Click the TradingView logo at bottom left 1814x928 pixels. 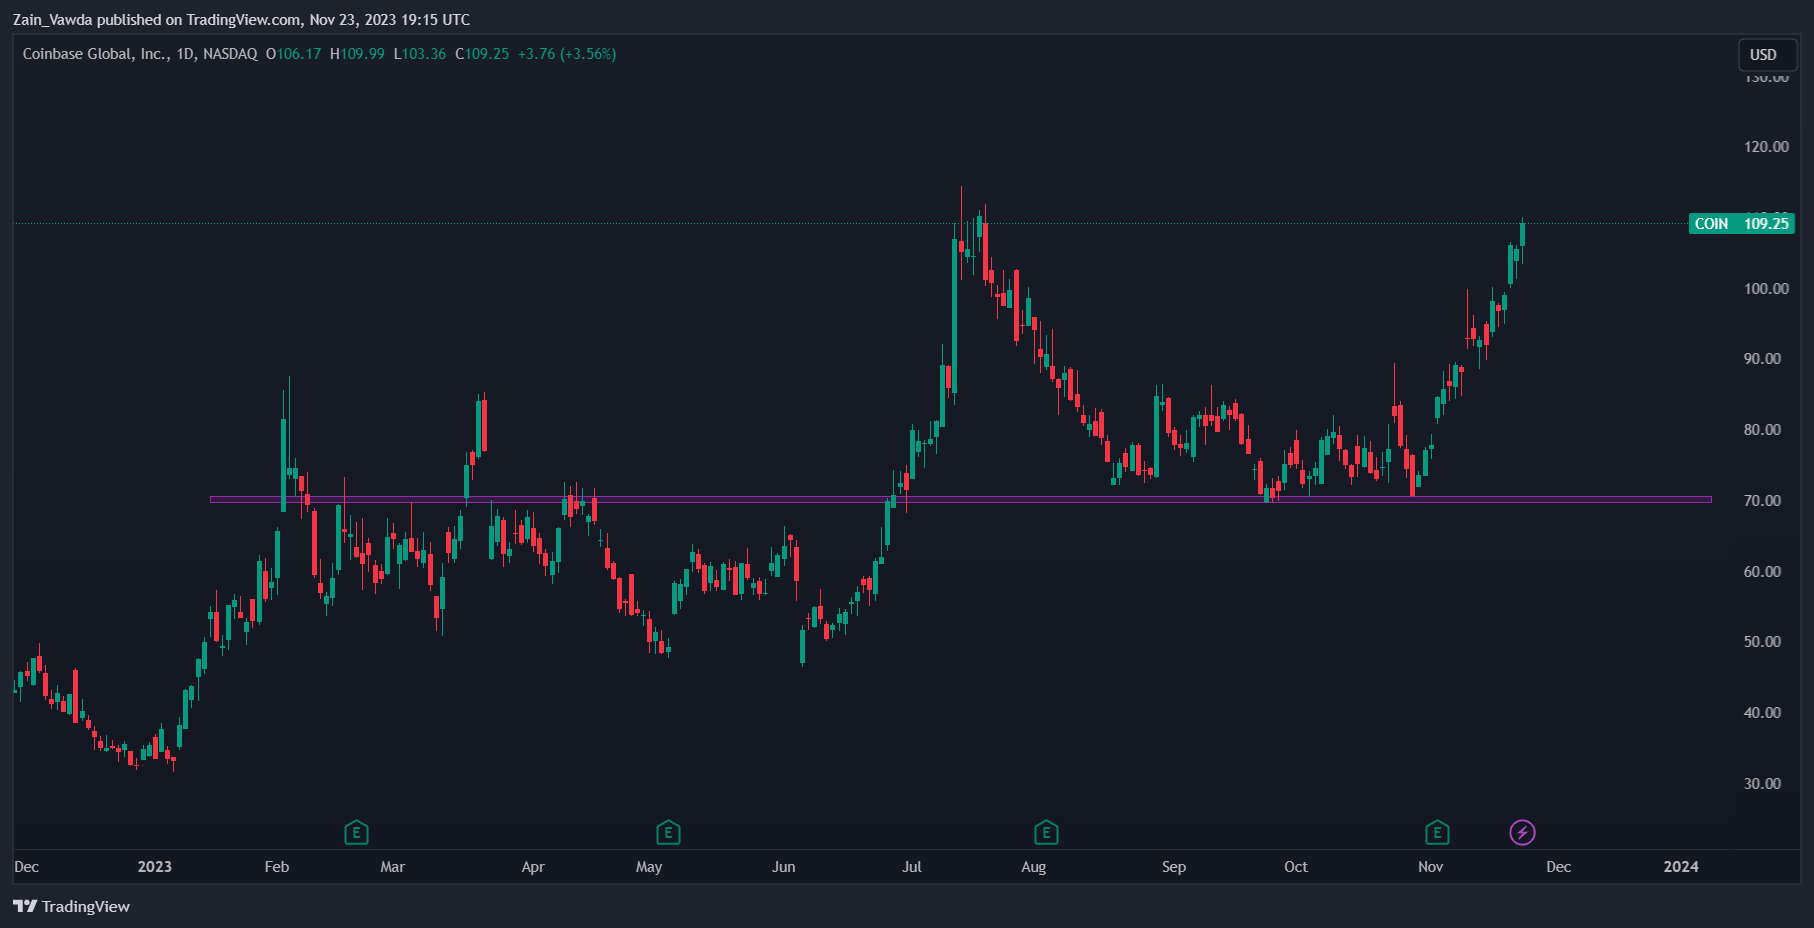72,906
